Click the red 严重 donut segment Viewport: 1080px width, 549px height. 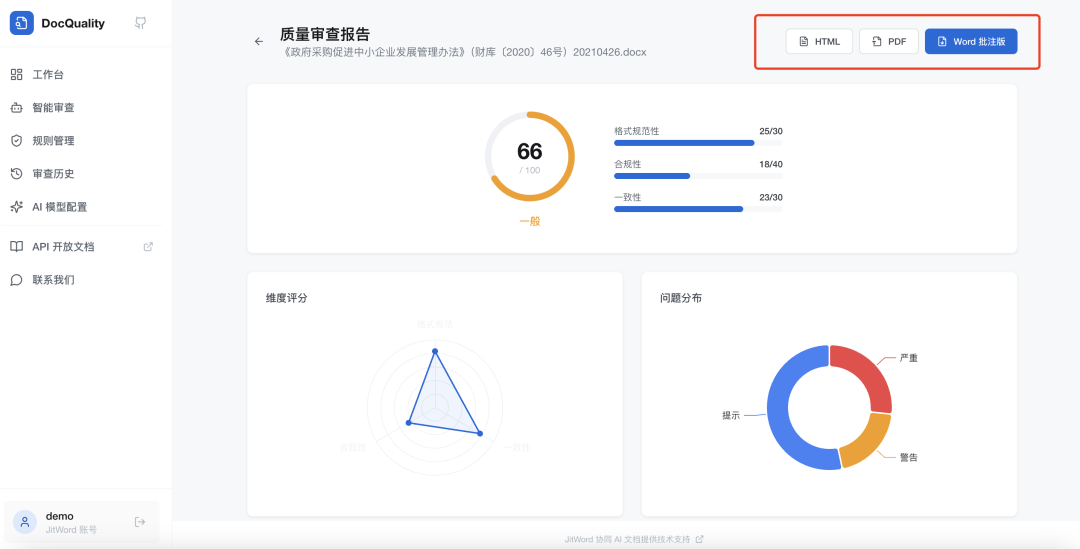pyautogui.click(x=866, y=373)
